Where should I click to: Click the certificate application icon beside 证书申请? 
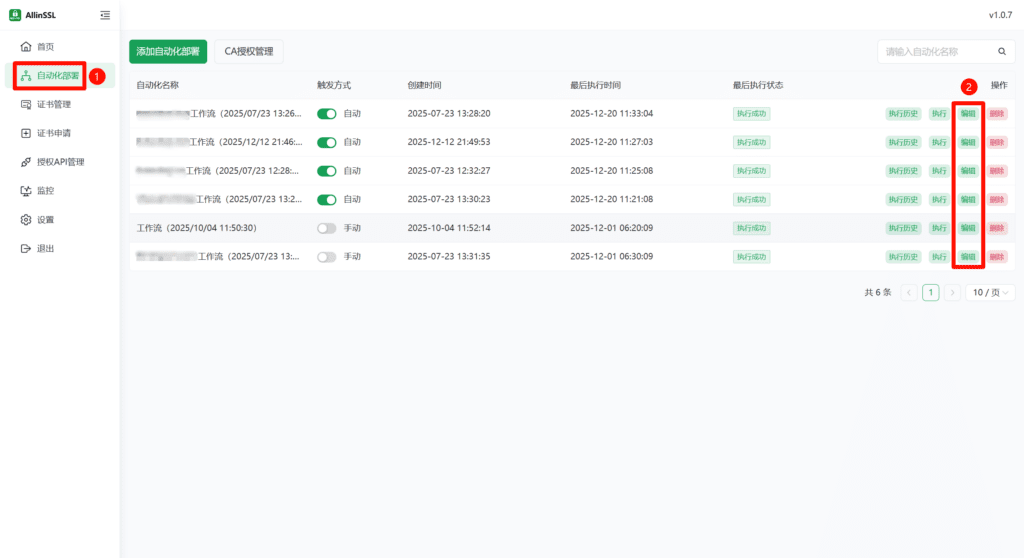[x=26, y=133]
